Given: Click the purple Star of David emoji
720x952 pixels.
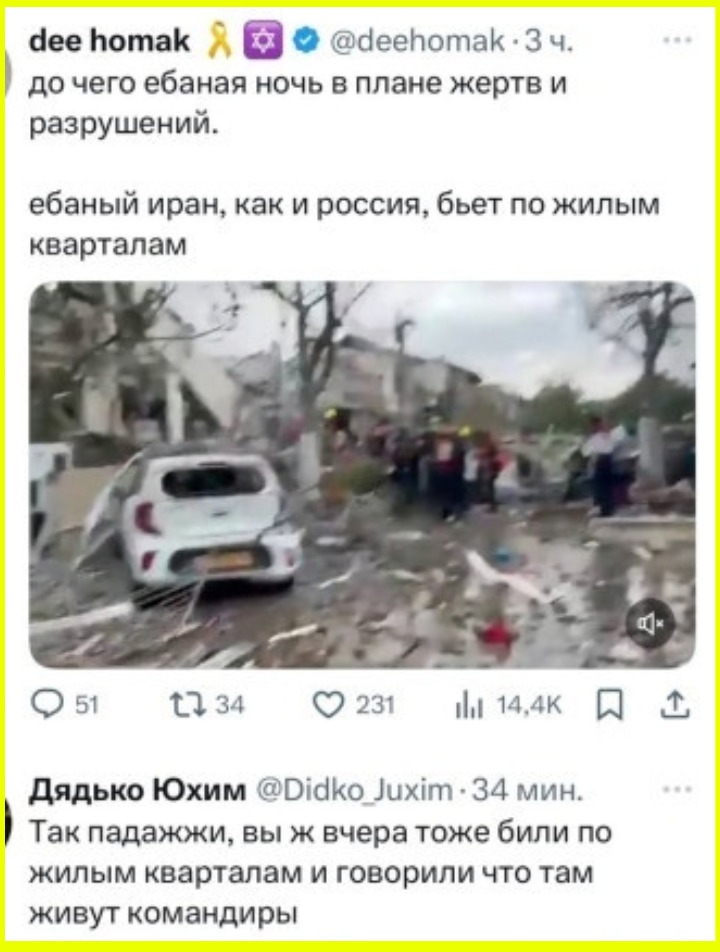Looking at the screenshot, I should click(262, 41).
